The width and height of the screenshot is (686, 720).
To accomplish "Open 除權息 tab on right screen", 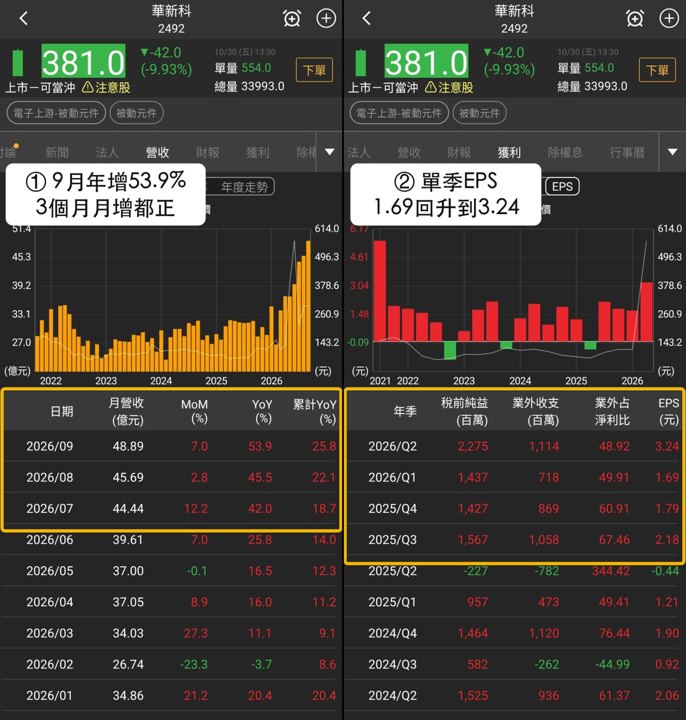I will [565, 152].
